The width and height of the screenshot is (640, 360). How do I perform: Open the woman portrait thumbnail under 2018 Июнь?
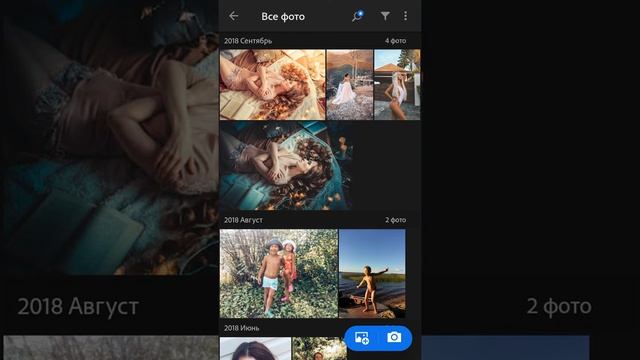coord(256,349)
